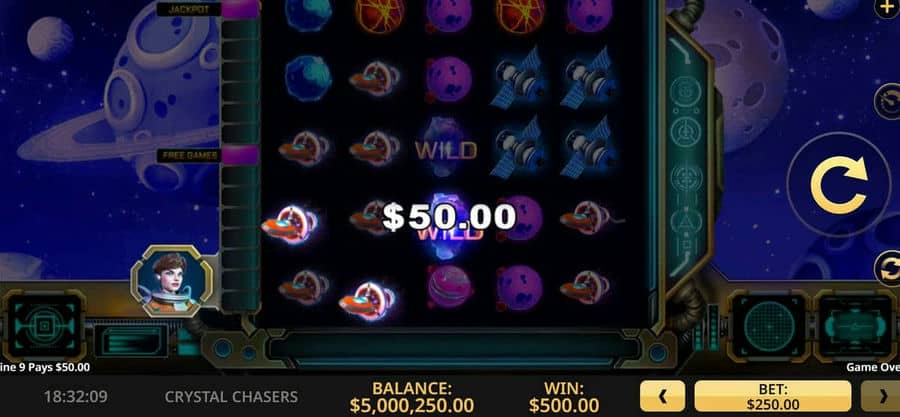
Task: Select the astronaut woman portrait
Action: click(x=172, y=281)
